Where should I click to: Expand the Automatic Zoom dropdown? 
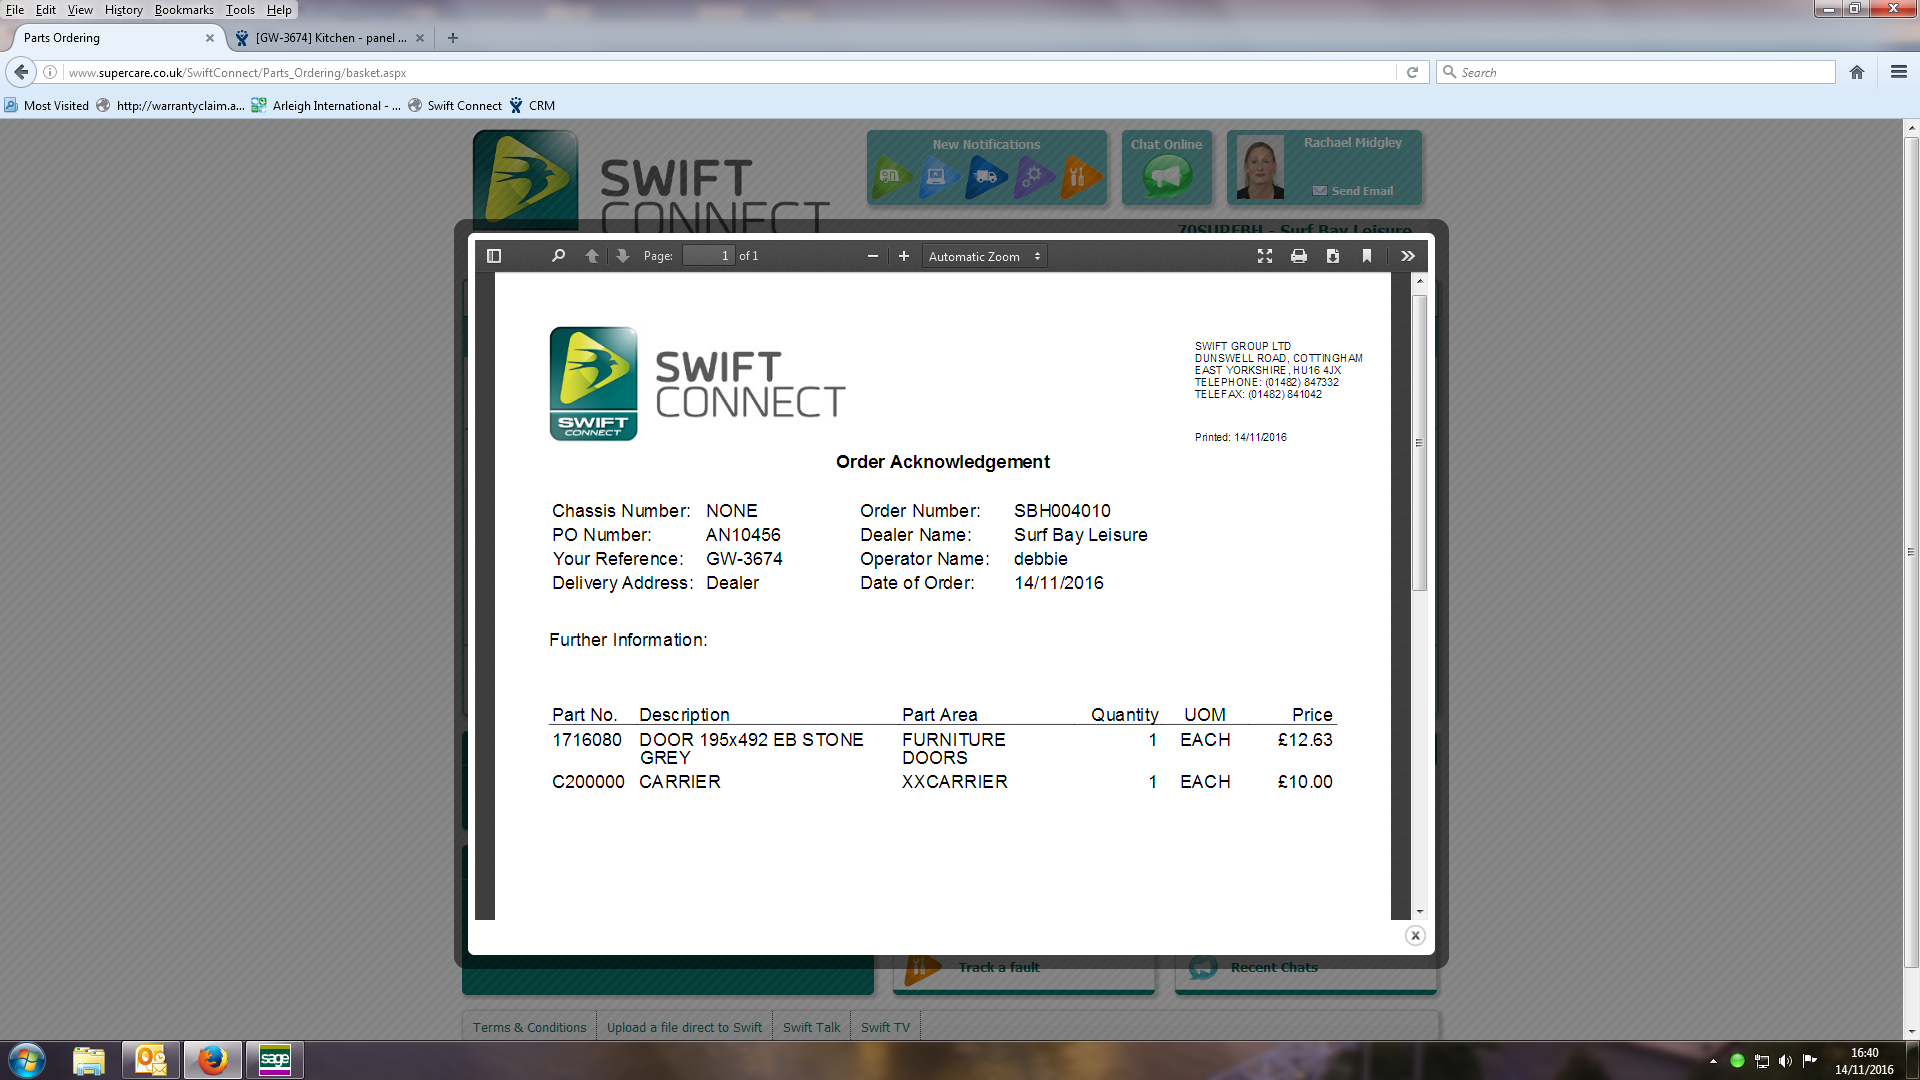[984, 256]
